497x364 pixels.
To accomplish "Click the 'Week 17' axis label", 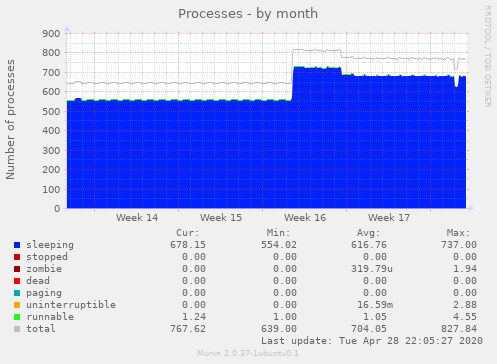I will (389, 218).
